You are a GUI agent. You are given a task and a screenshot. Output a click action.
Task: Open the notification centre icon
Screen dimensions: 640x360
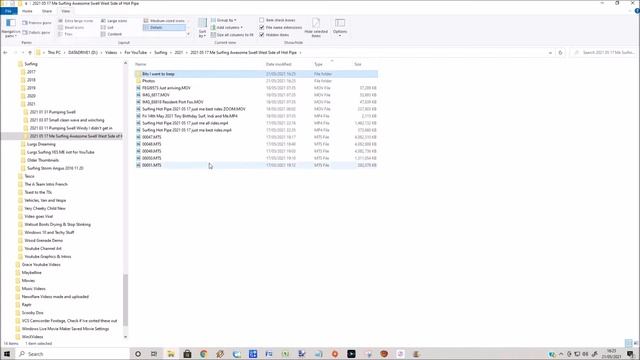pyautogui.click(x=631, y=354)
